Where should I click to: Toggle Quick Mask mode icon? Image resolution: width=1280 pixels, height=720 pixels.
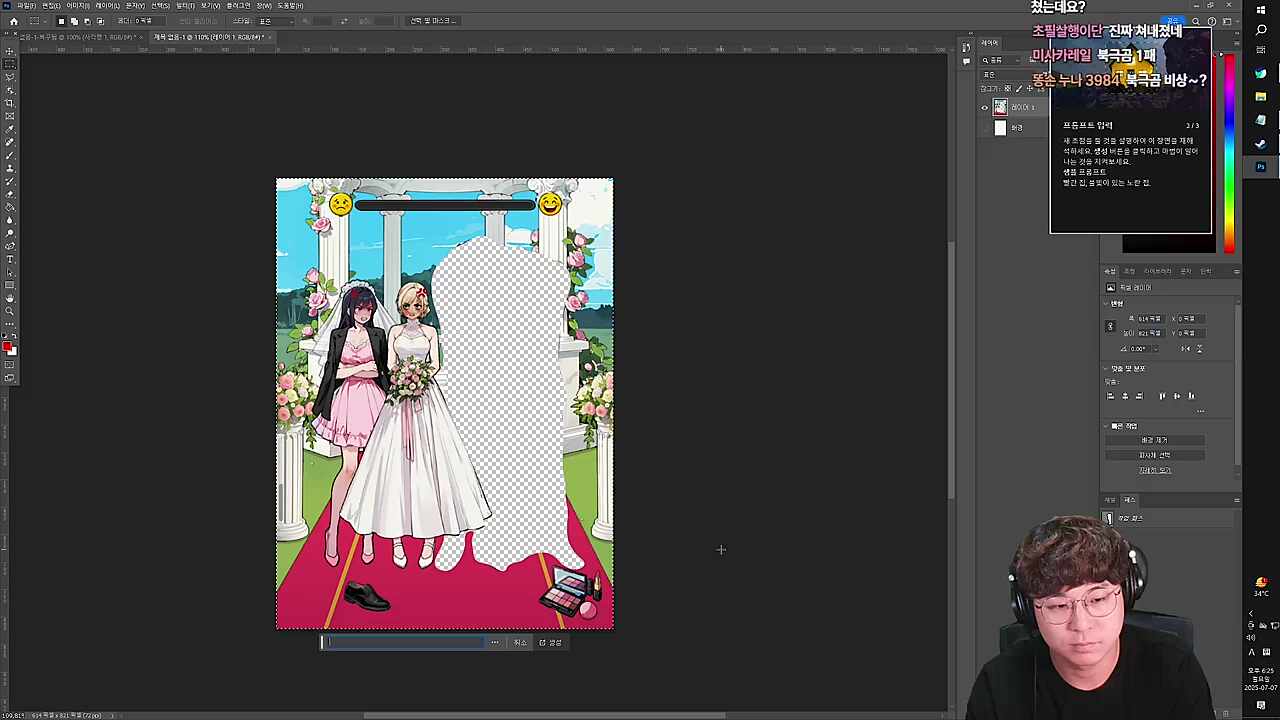[x=10, y=365]
